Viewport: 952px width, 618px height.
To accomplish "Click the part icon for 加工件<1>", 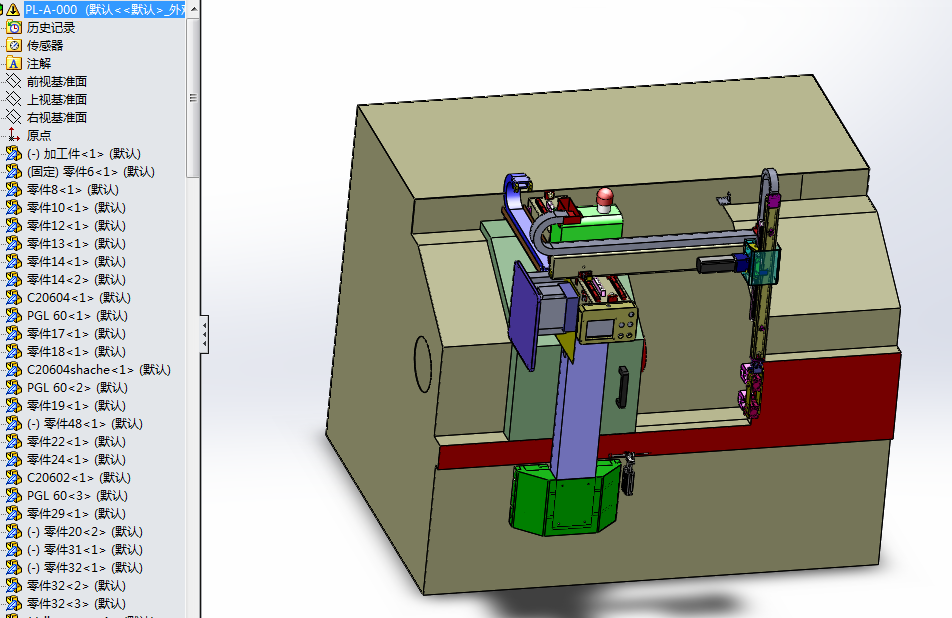I will (13, 154).
